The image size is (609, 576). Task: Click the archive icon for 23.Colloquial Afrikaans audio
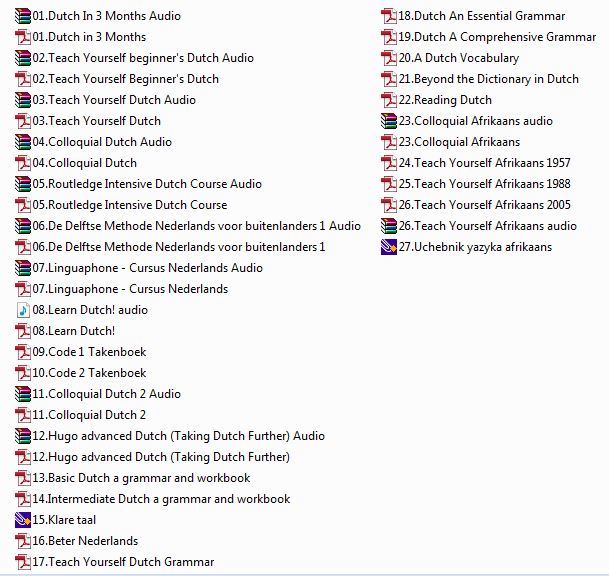(x=389, y=121)
